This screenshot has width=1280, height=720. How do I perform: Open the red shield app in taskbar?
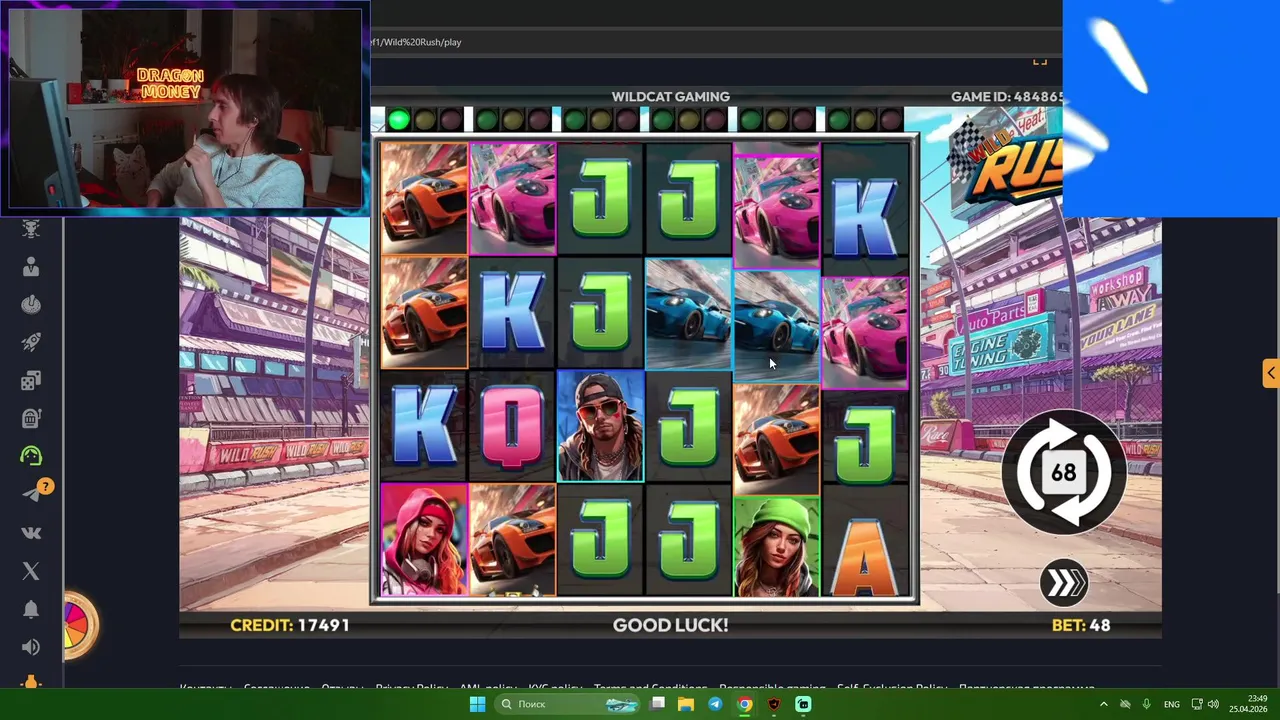tap(774, 704)
